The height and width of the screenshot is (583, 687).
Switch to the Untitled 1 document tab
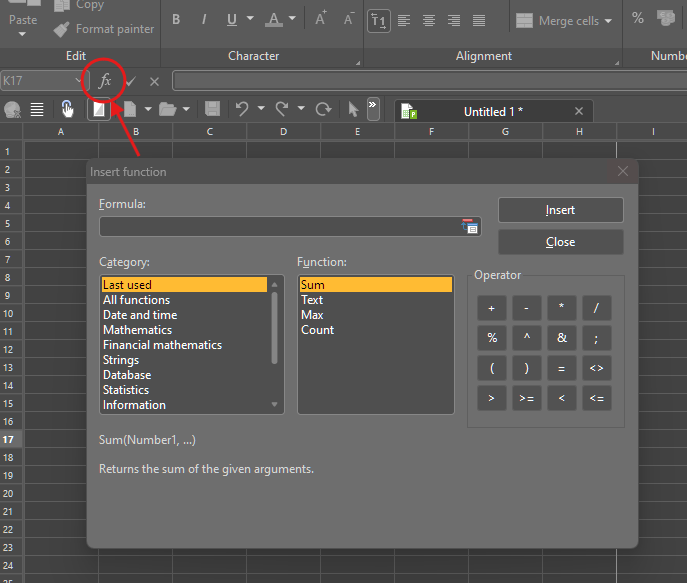click(492, 112)
